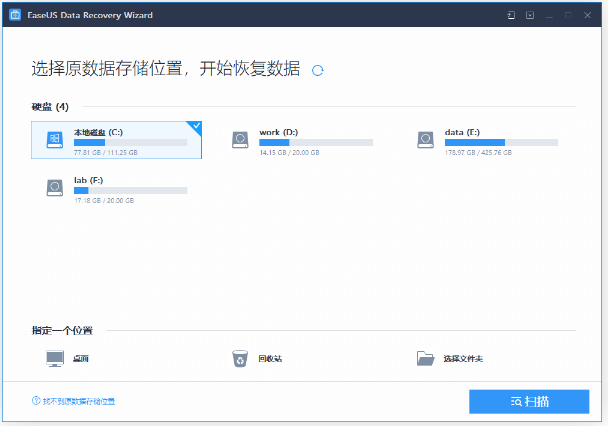This screenshot has width=608, height=426.
Task: Click the 指定一个位置 section header
Action: pyautogui.click(x=62, y=330)
